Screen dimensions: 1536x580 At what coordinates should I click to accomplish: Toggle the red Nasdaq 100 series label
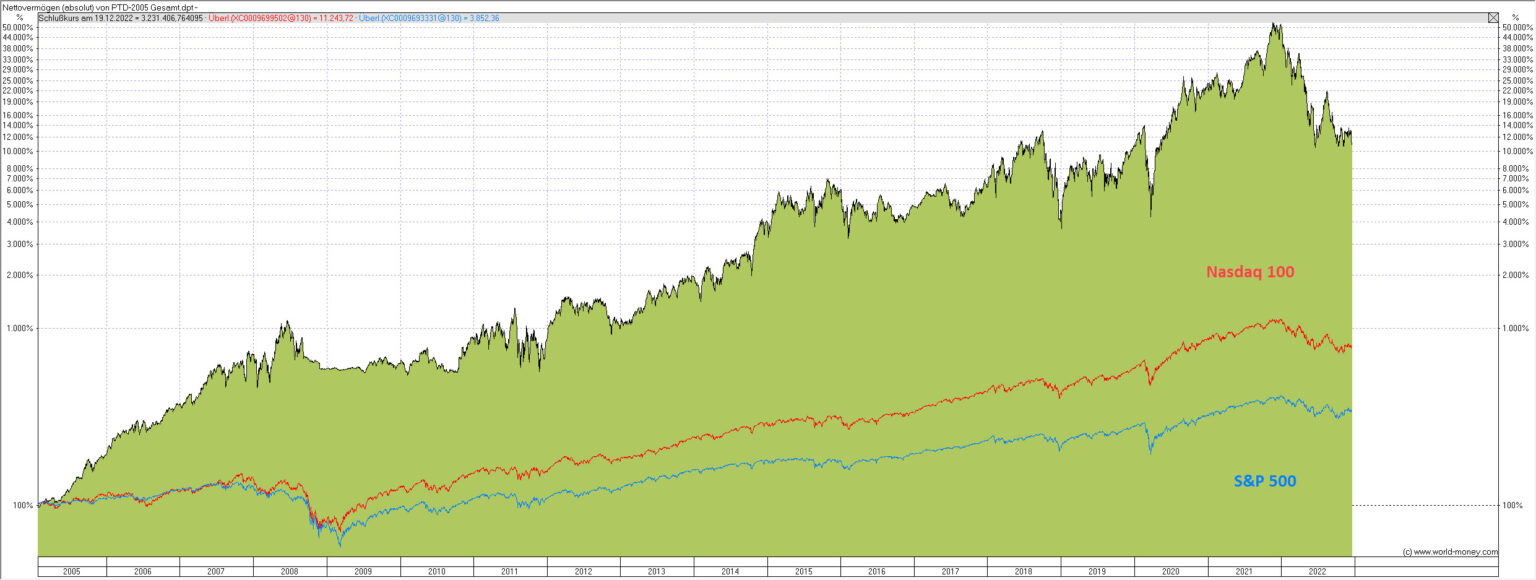click(x=1250, y=271)
